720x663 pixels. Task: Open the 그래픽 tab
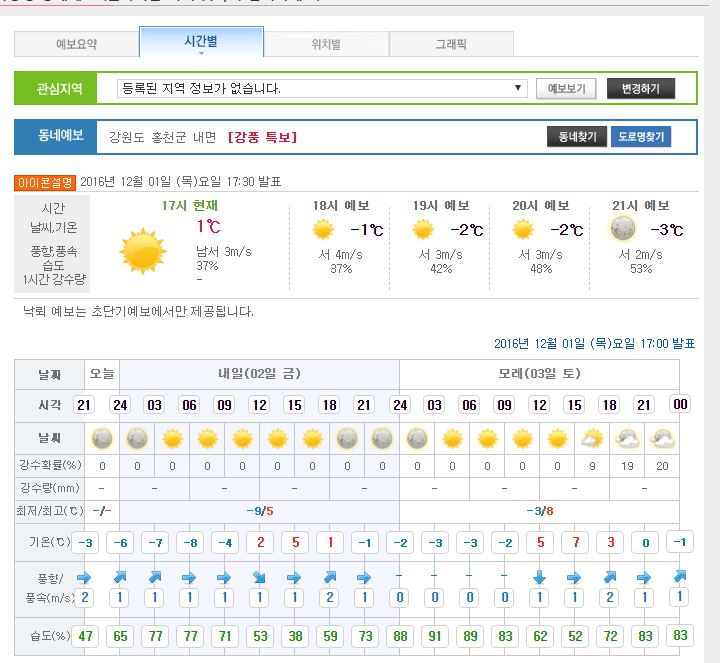(x=451, y=44)
